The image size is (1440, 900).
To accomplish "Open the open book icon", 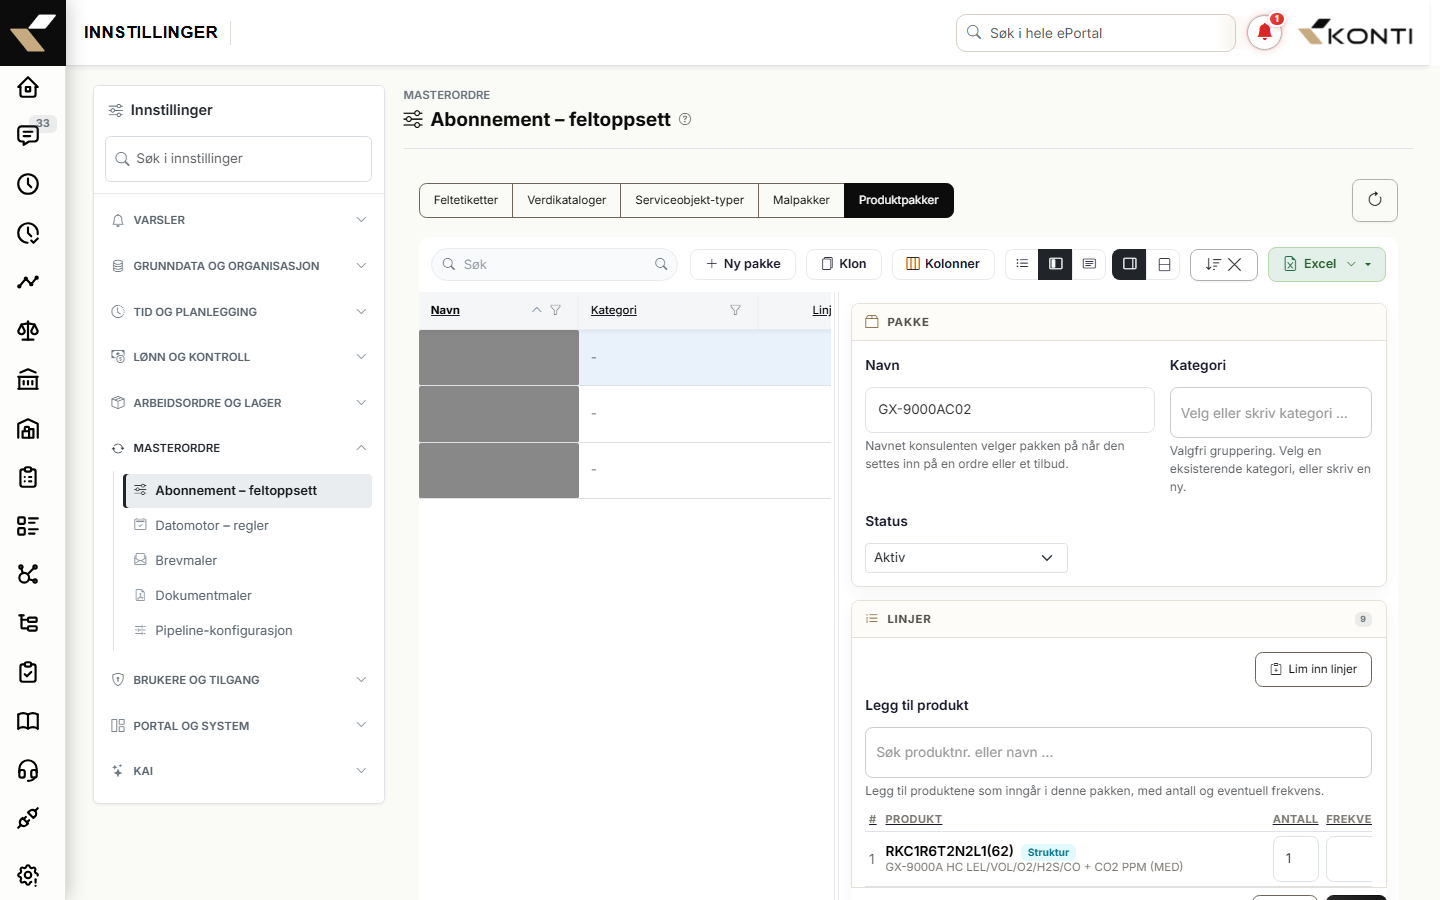I will tap(28, 721).
